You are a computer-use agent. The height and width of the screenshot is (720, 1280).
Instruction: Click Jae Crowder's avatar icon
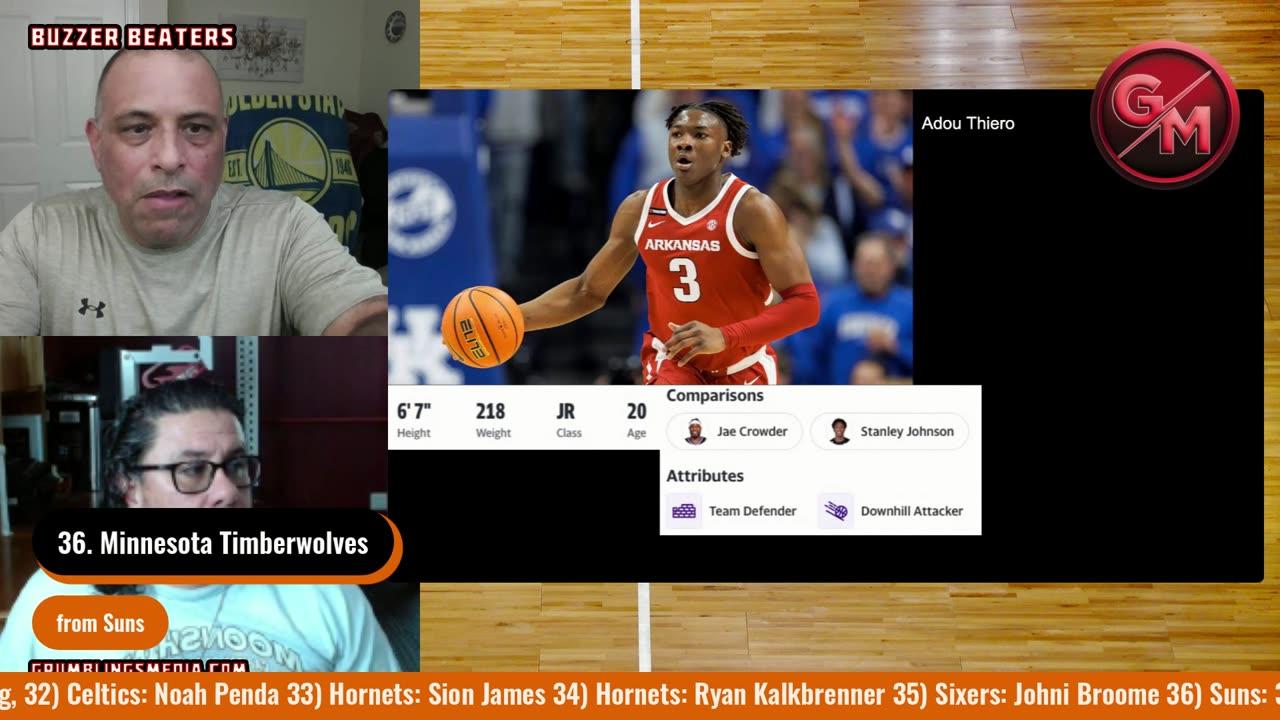[695, 431]
